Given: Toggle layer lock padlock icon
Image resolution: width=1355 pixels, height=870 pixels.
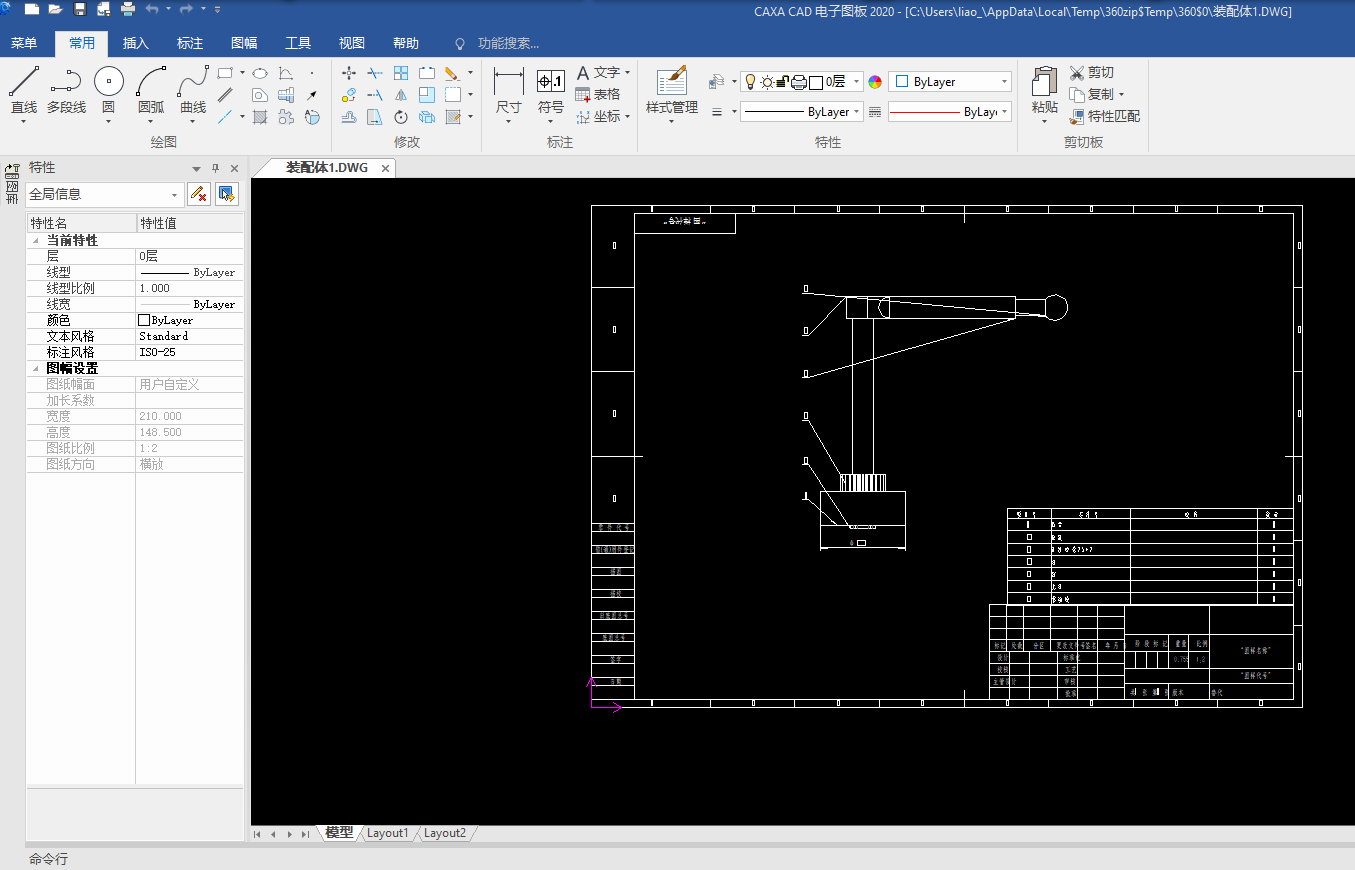Looking at the screenshot, I should pyautogui.click(x=782, y=82).
